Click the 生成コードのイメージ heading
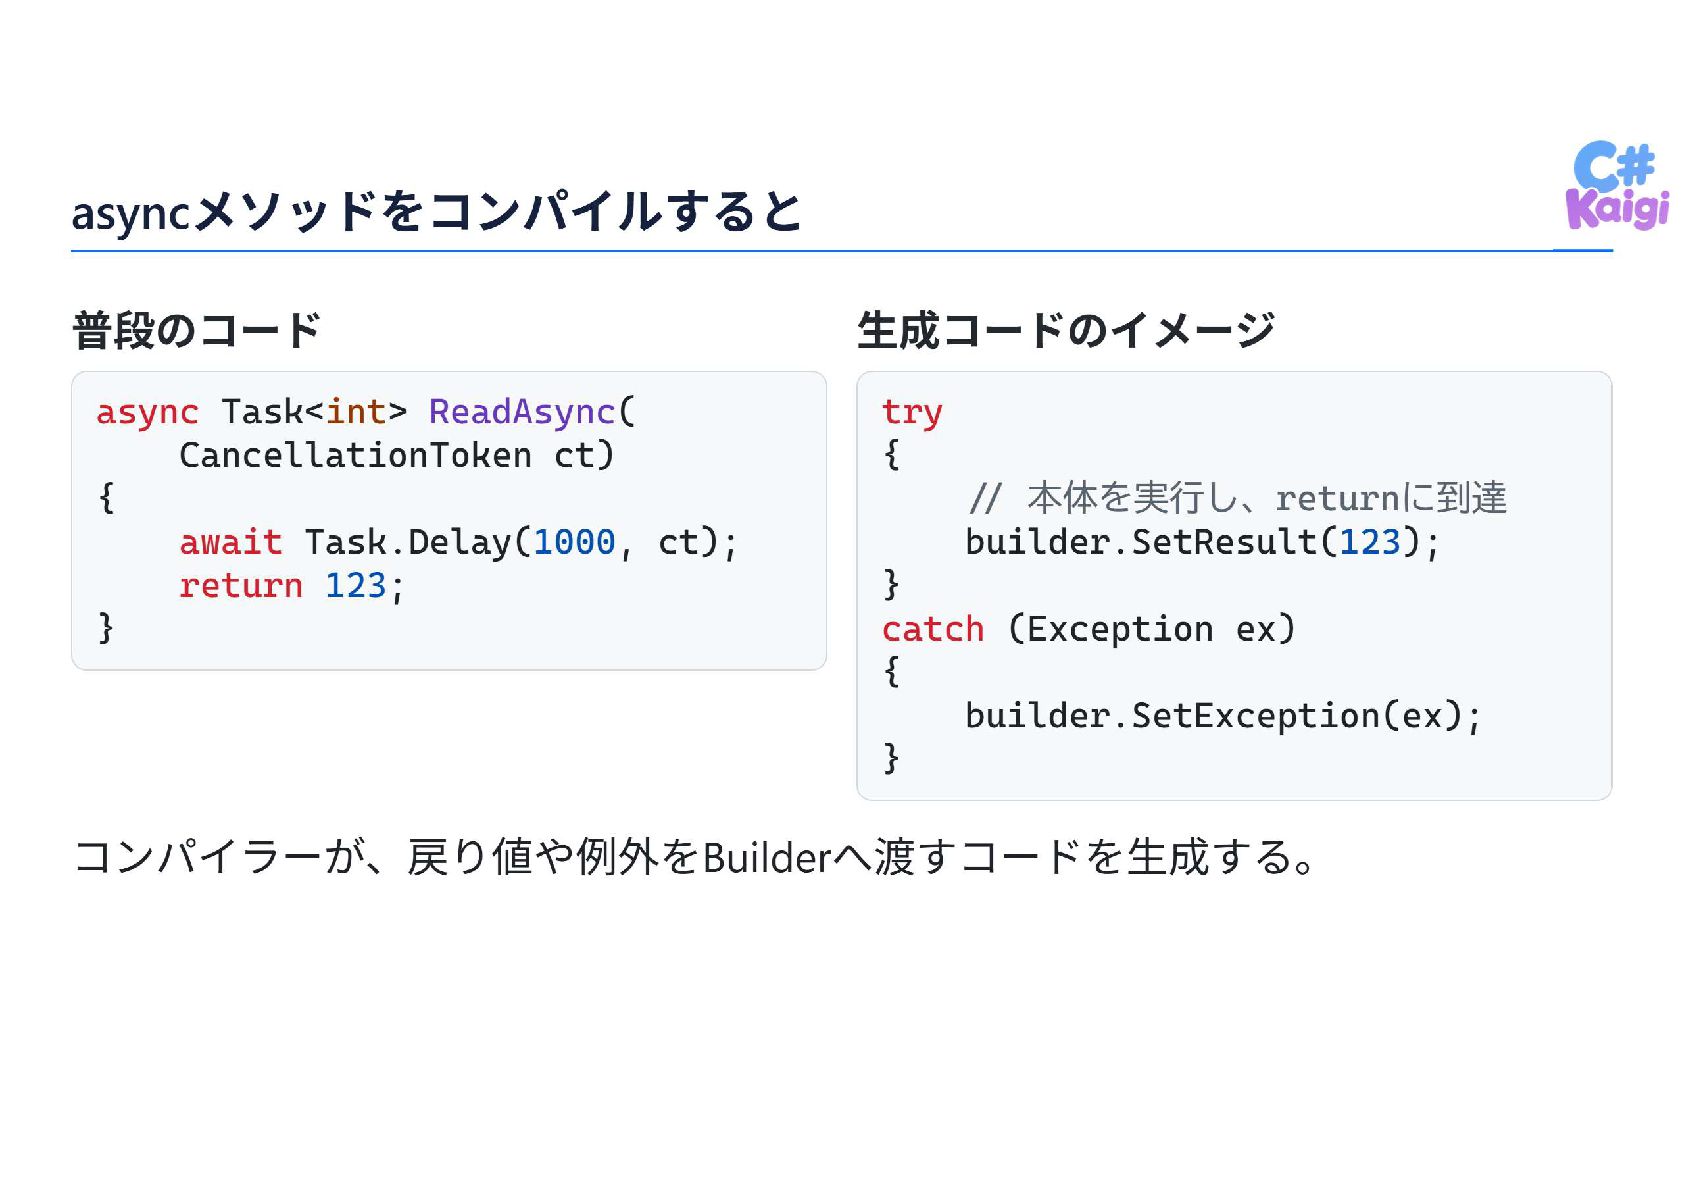 1066,331
